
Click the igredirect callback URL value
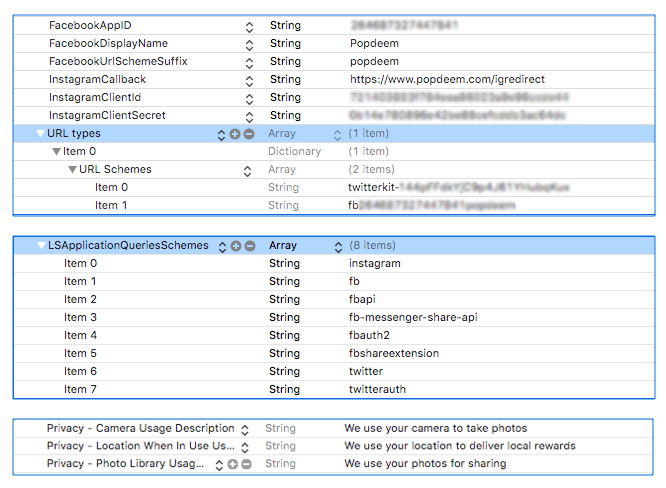click(x=447, y=79)
